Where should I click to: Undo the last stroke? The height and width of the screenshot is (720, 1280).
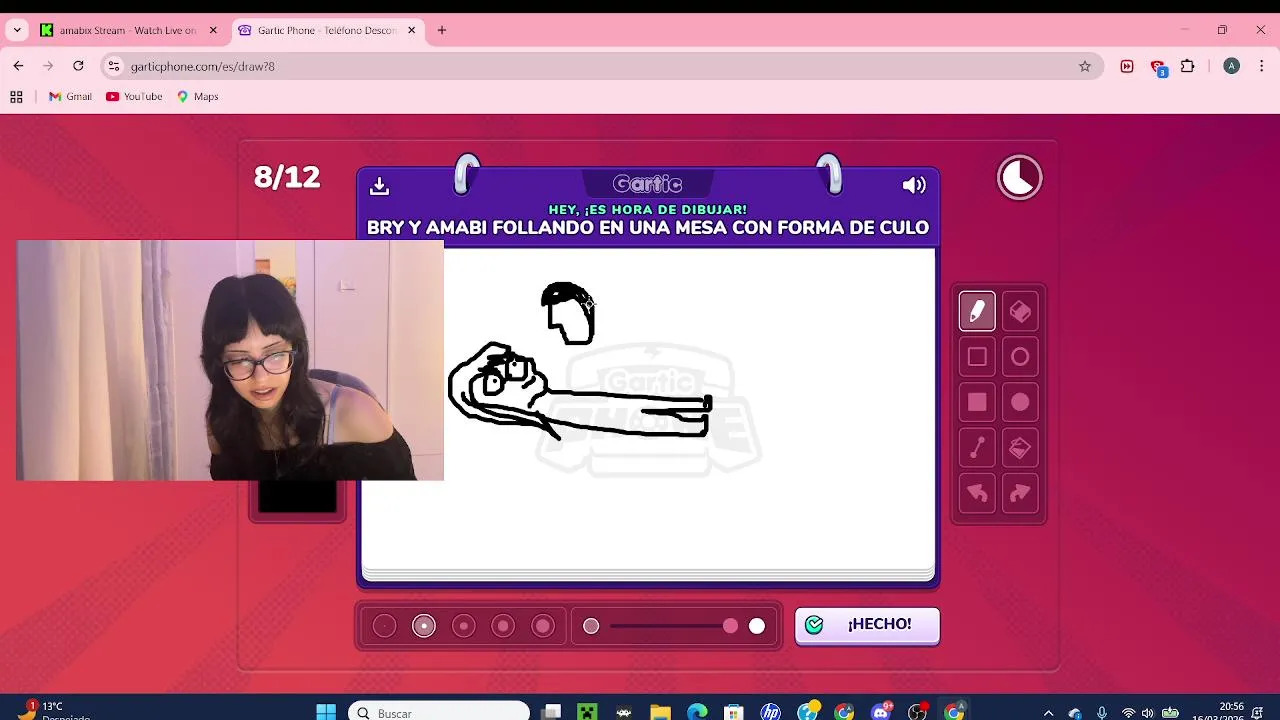pos(977,493)
